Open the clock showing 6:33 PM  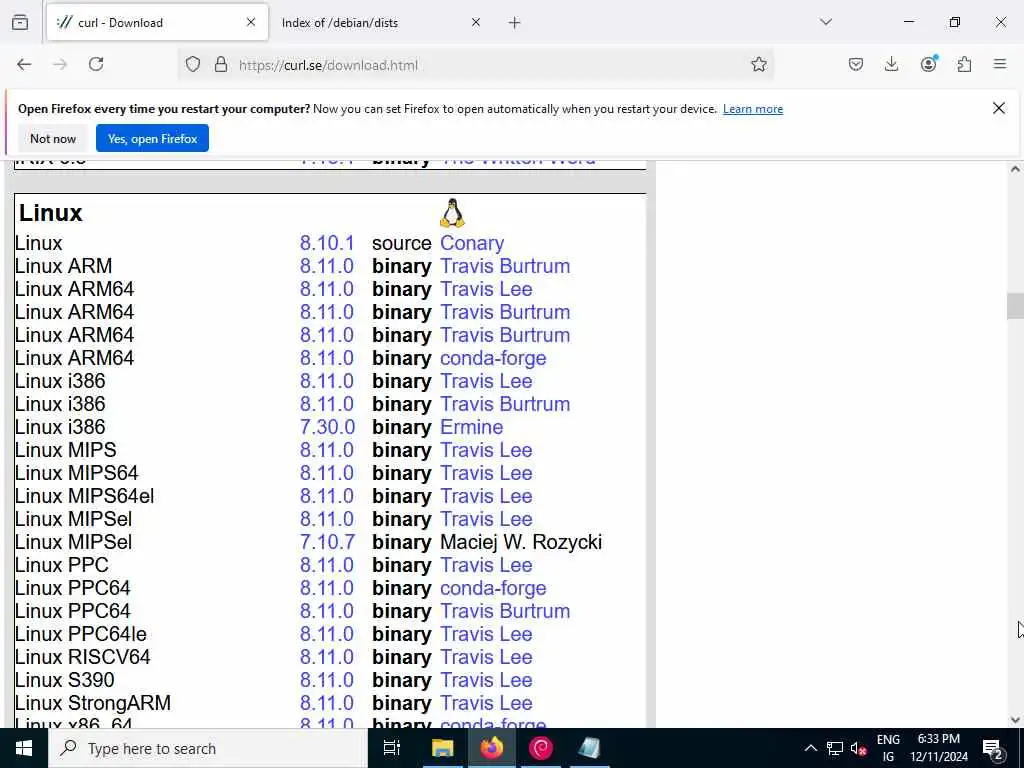[x=938, y=748]
